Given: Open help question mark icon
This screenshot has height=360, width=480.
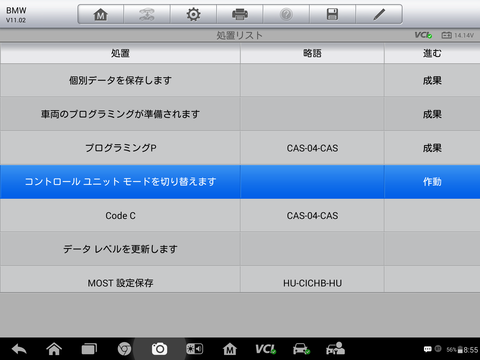Looking at the screenshot, I should 286,14.
